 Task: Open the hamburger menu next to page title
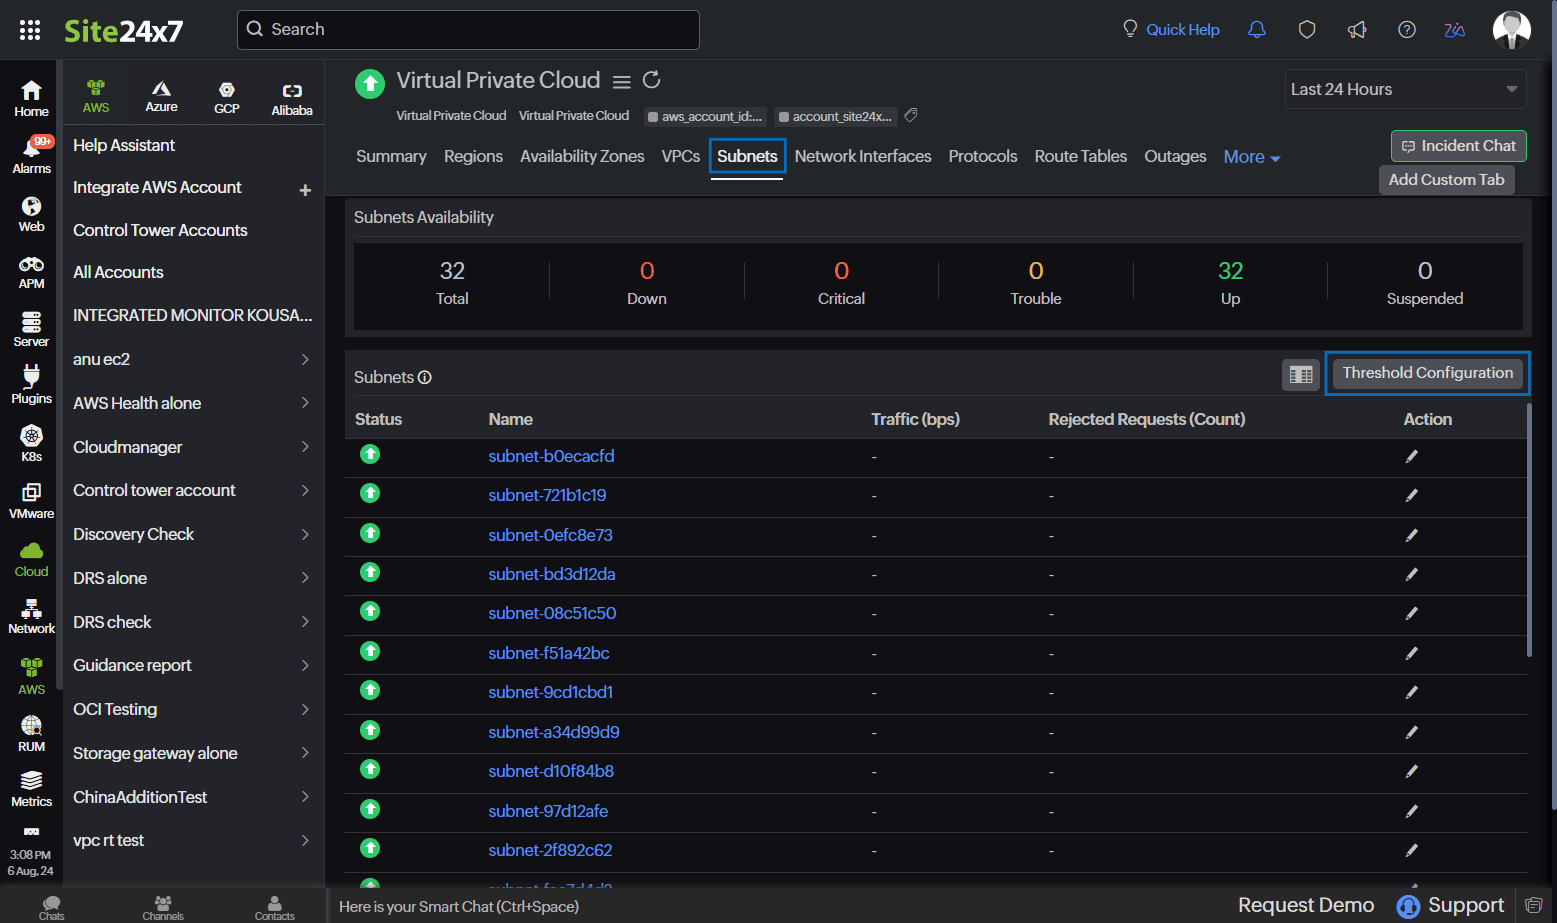[621, 82]
